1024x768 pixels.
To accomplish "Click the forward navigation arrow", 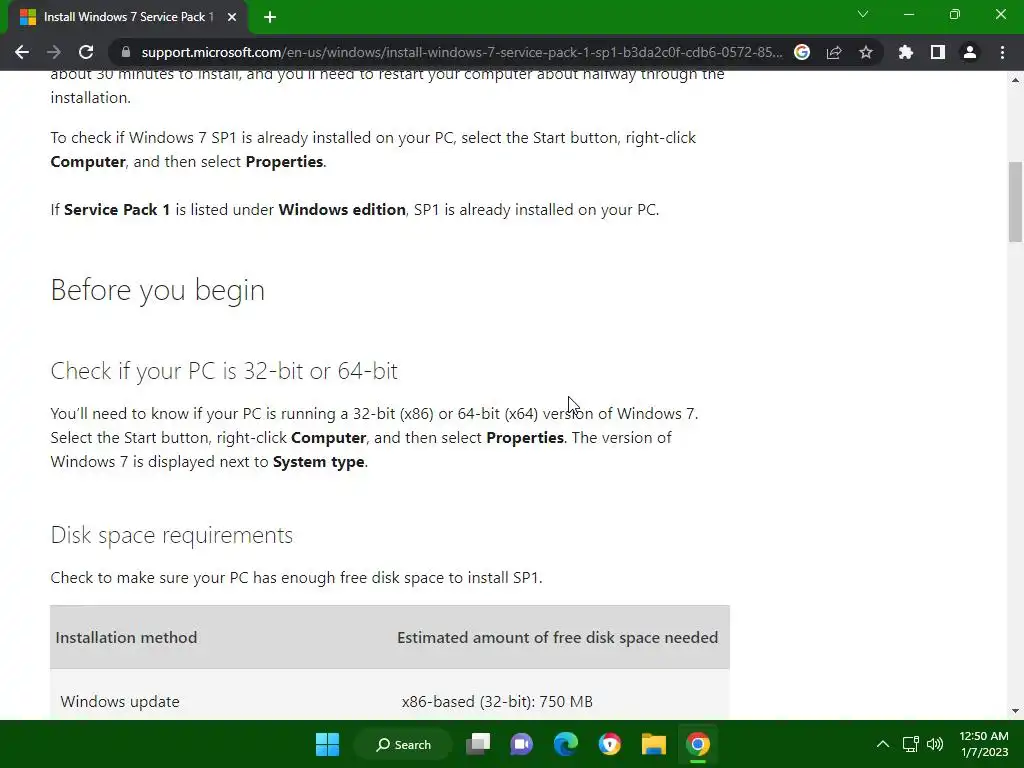I will tap(54, 52).
